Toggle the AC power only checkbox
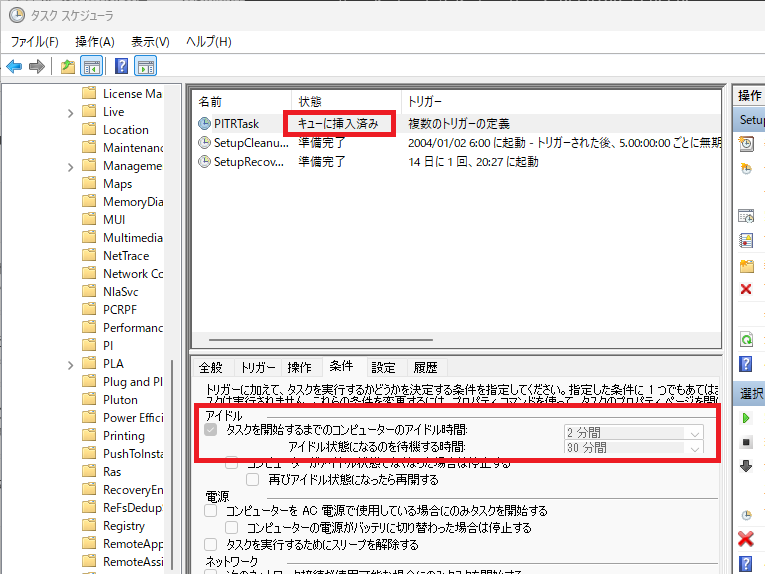 coord(211,511)
